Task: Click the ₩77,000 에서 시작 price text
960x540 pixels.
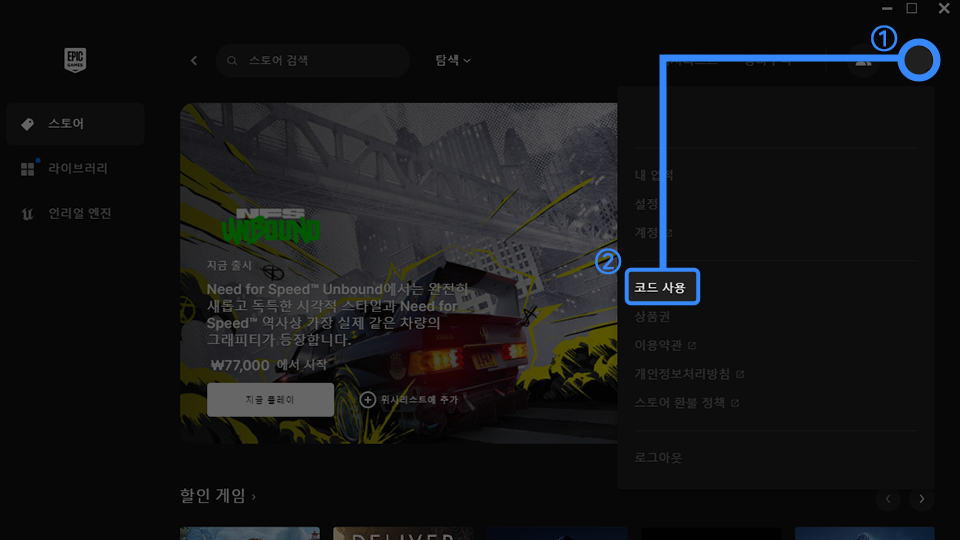Action: [x=269, y=366]
